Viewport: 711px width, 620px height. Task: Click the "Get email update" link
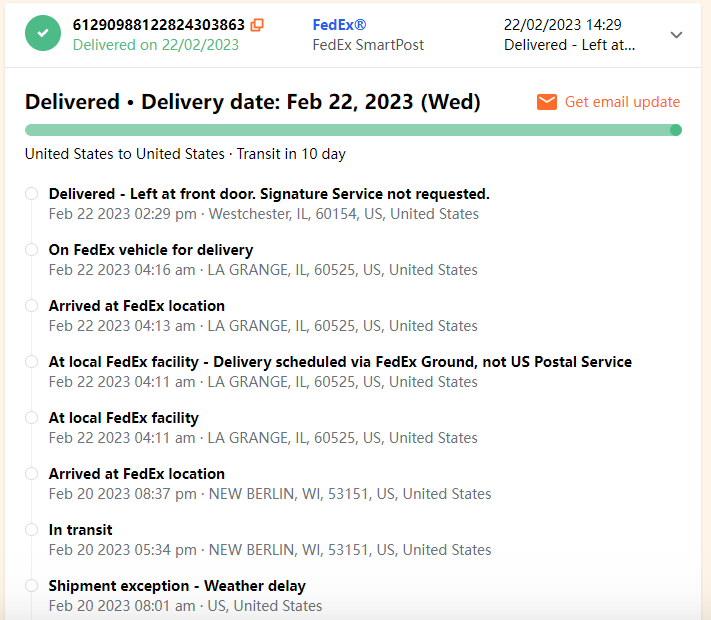click(x=622, y=102)
